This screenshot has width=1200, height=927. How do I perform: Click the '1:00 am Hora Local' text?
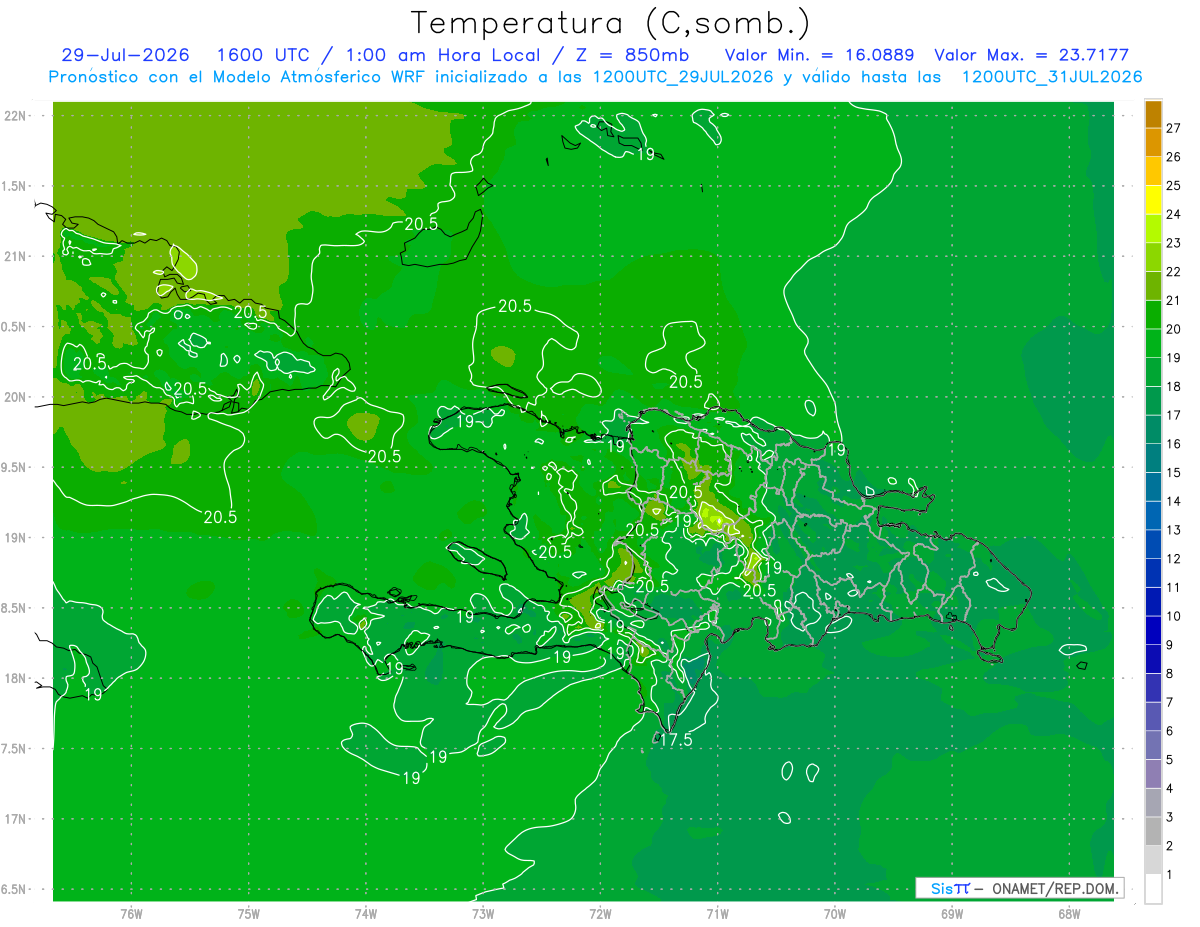click(441, 55)
